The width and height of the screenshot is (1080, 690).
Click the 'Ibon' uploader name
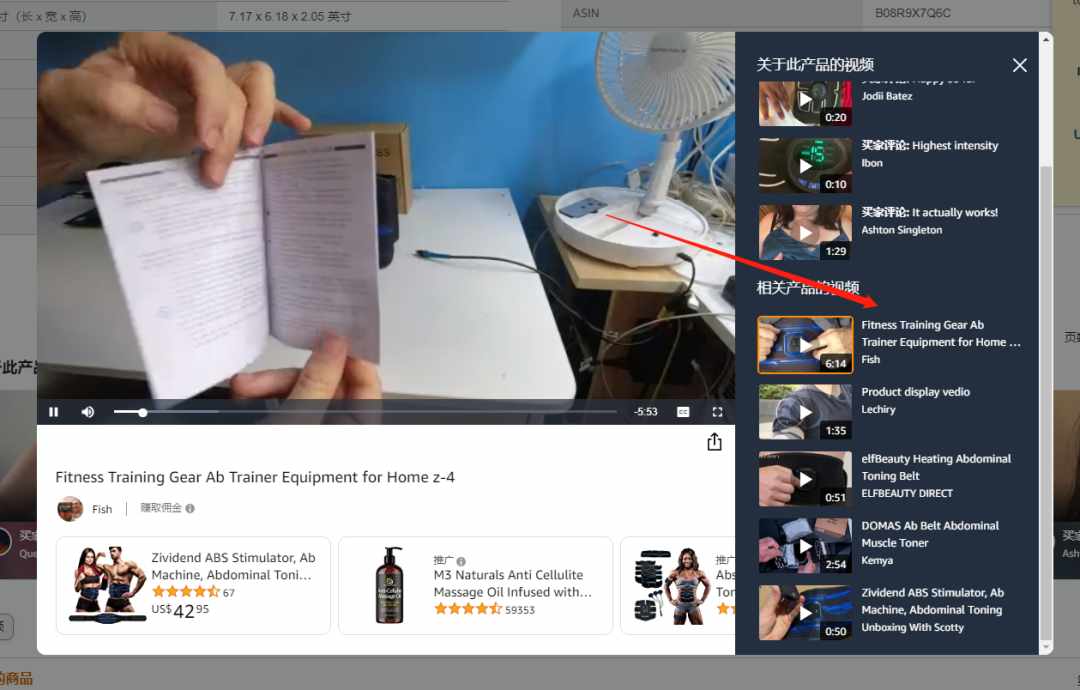coord(871,163)
